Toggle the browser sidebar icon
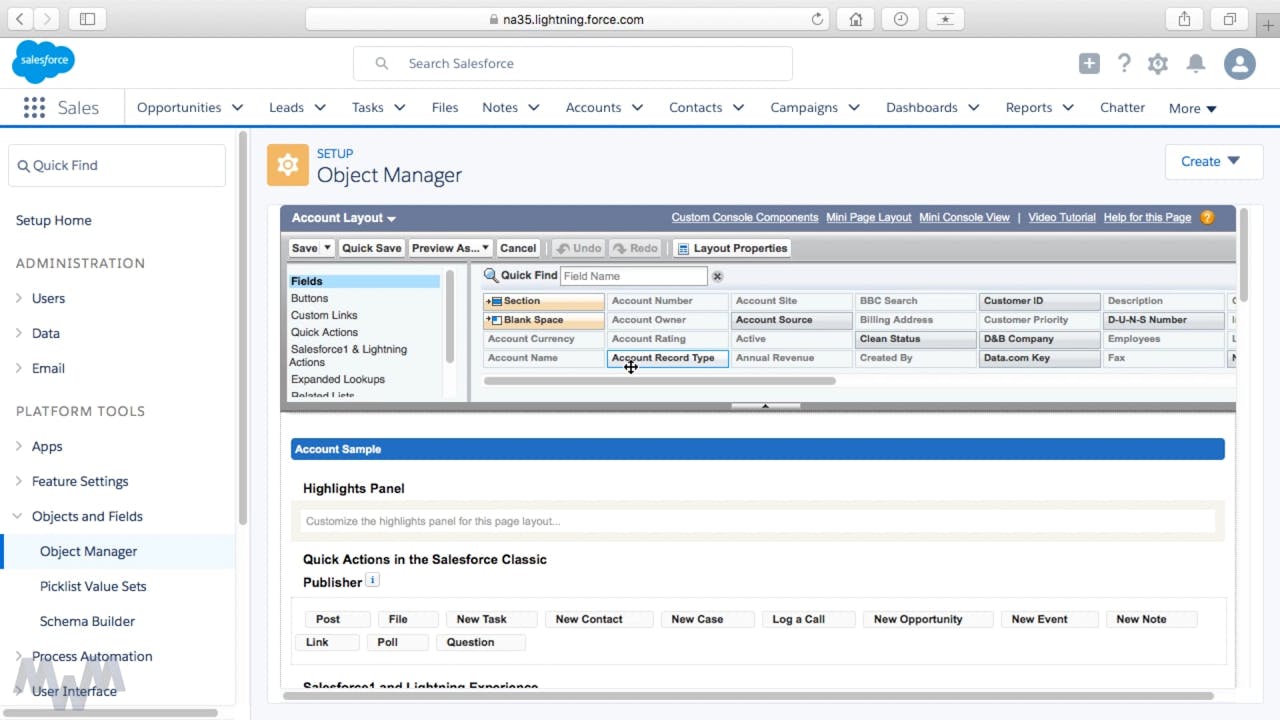This screenshot has height=720, width=1280. tap(87, 19)
